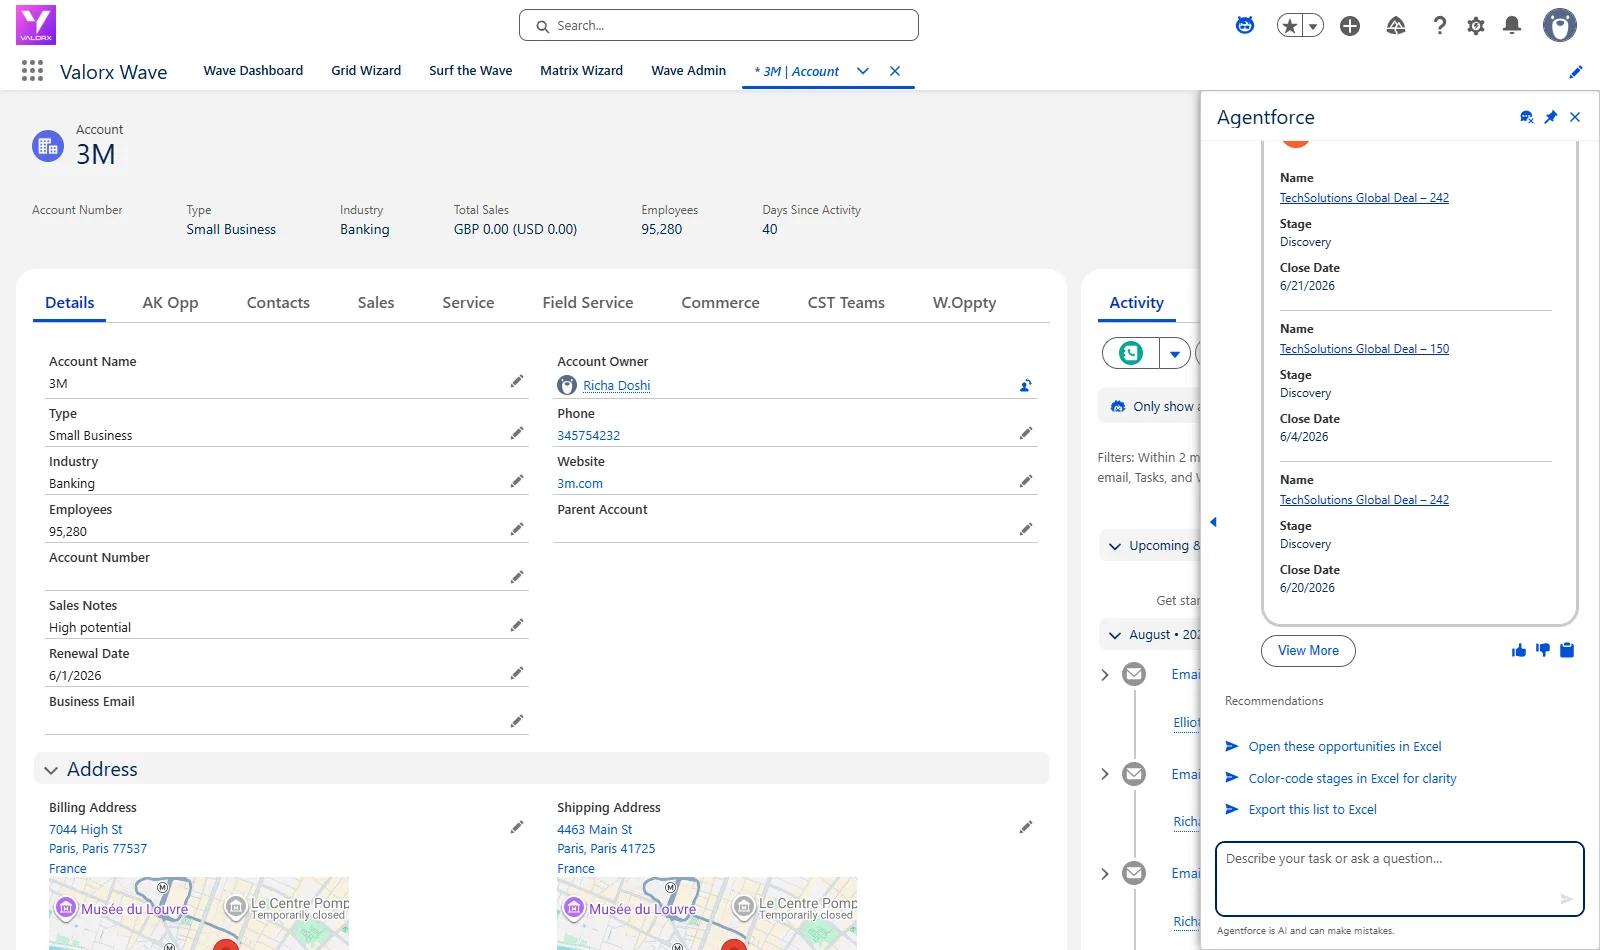Focus the Agentforce task input field
This screenshot has height=950, width=1600.
(1400, 879)
